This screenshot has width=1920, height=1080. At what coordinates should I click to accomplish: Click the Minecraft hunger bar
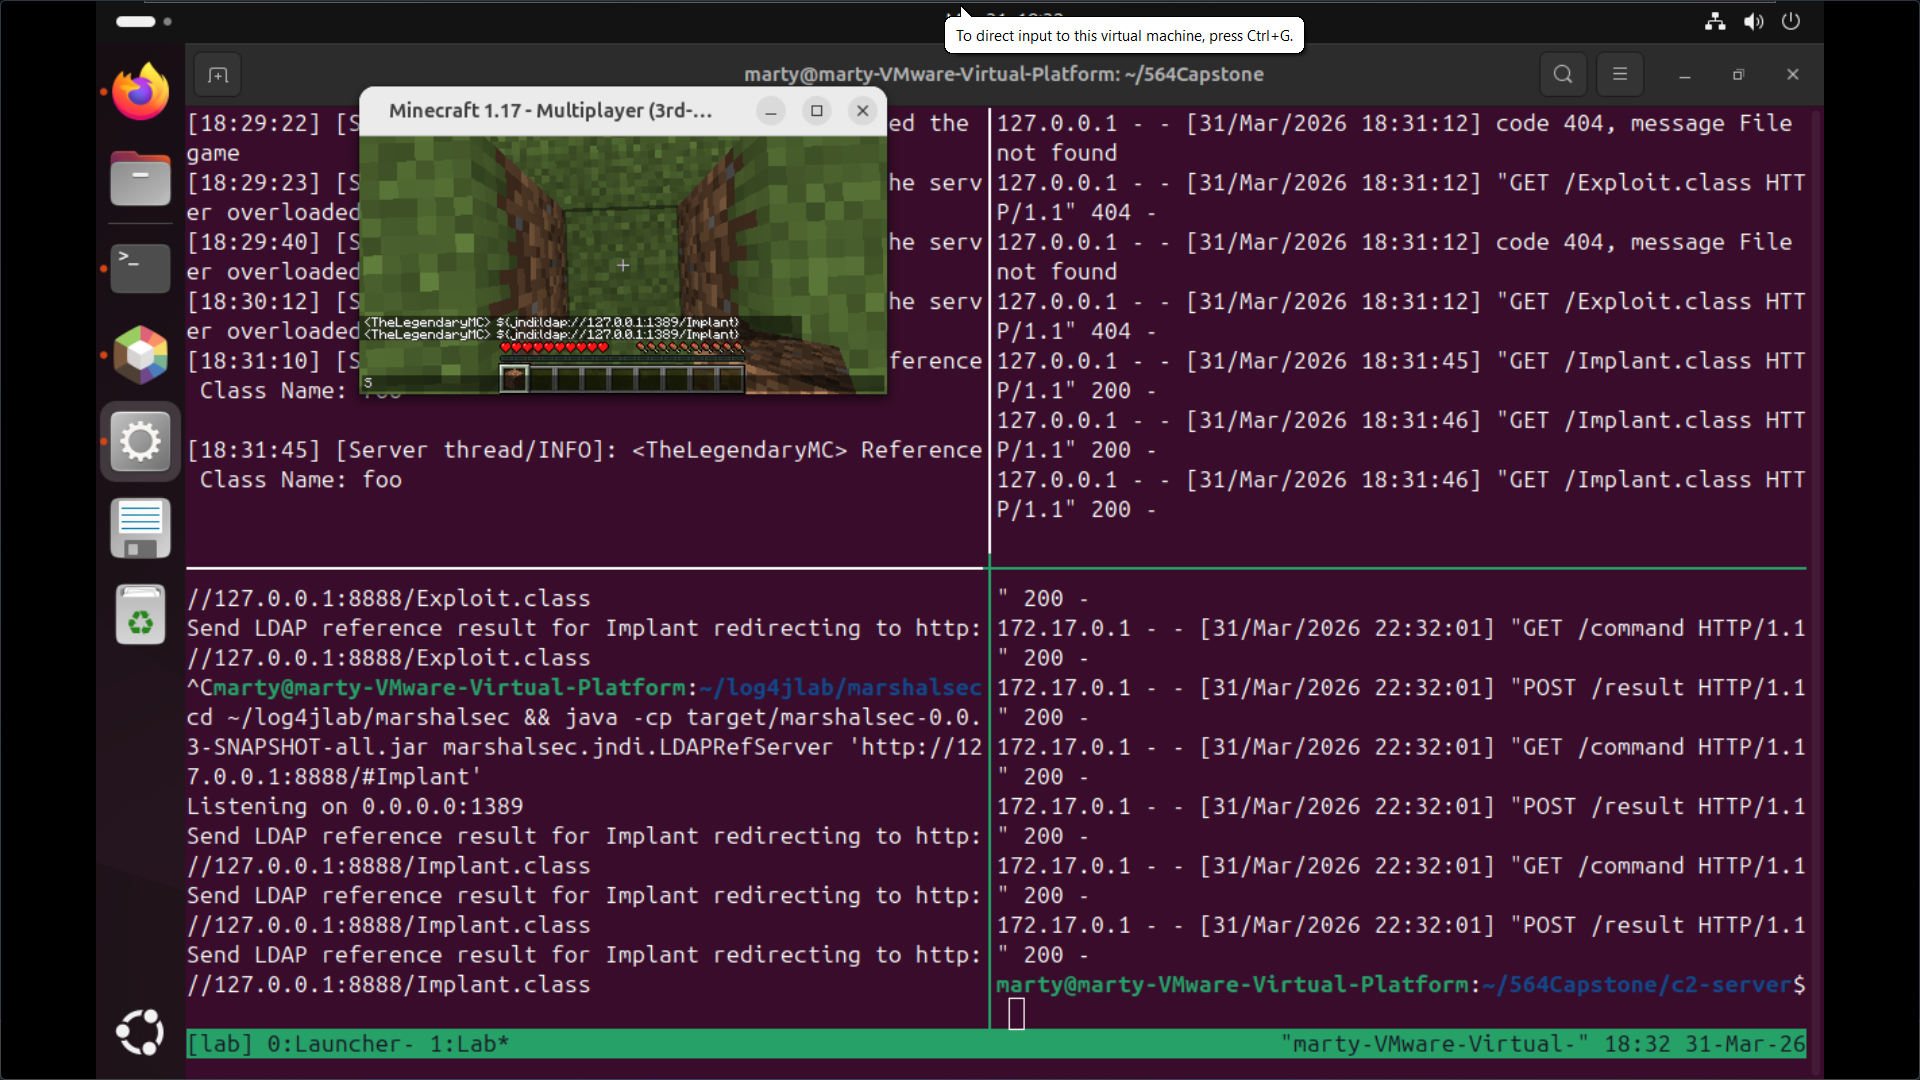click(690, 348)
